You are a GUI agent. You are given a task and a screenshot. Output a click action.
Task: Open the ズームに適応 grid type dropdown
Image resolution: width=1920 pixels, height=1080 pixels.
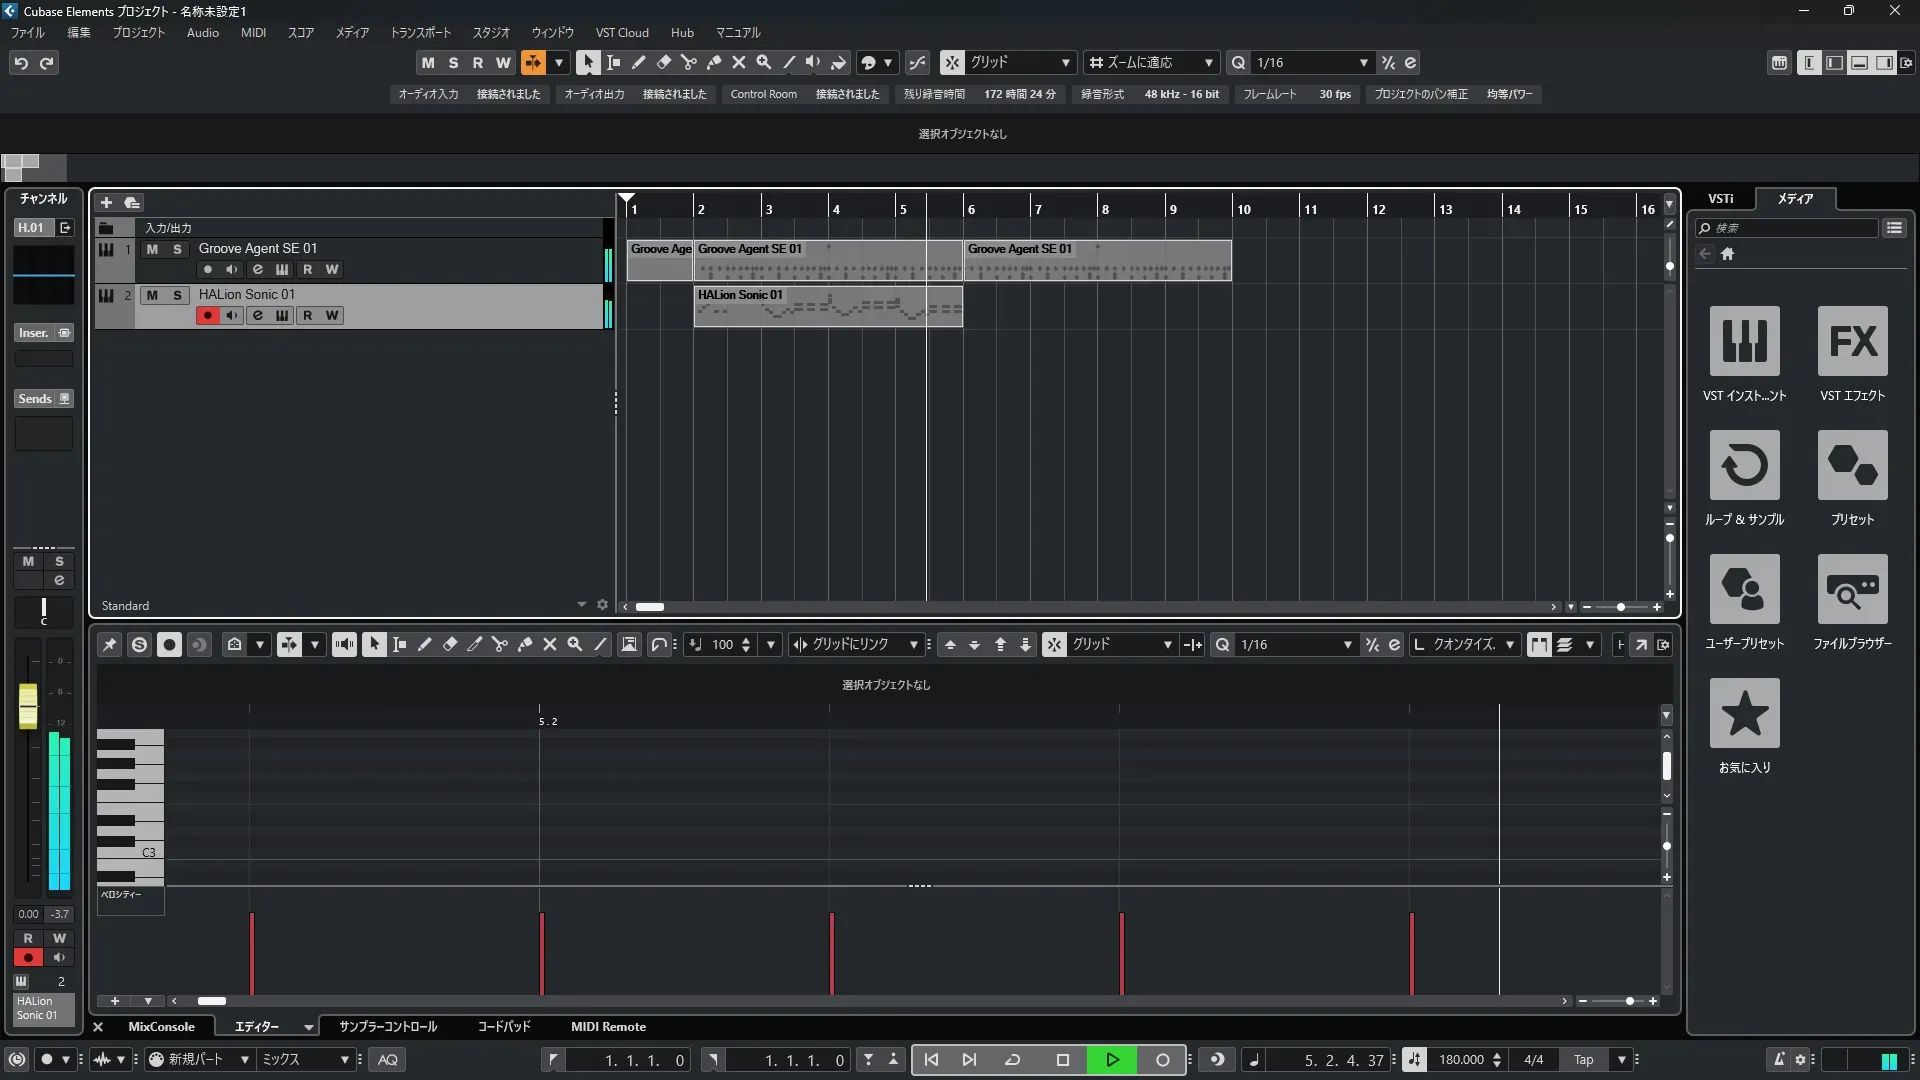click(x=1208, y=63)
